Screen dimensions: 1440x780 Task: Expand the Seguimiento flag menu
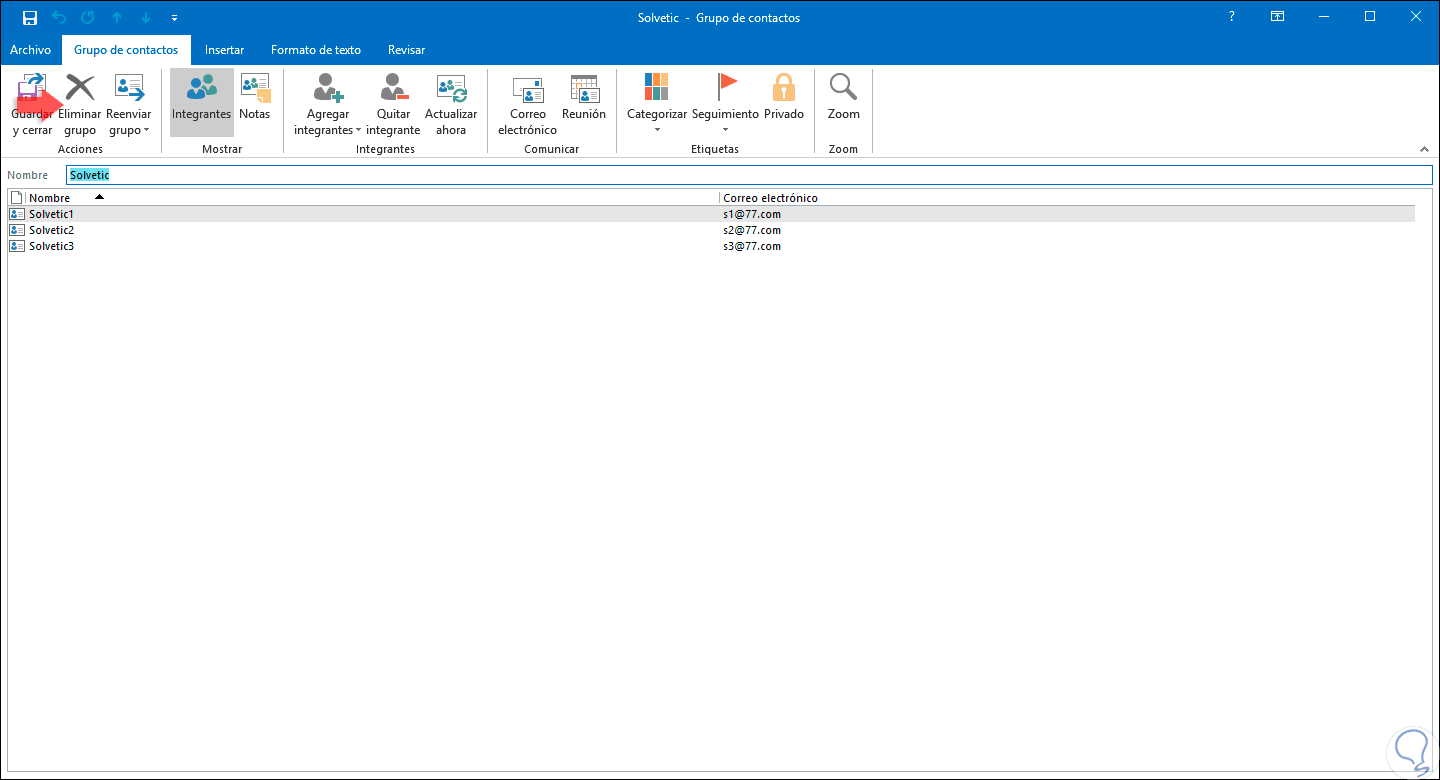coord(725,104)
